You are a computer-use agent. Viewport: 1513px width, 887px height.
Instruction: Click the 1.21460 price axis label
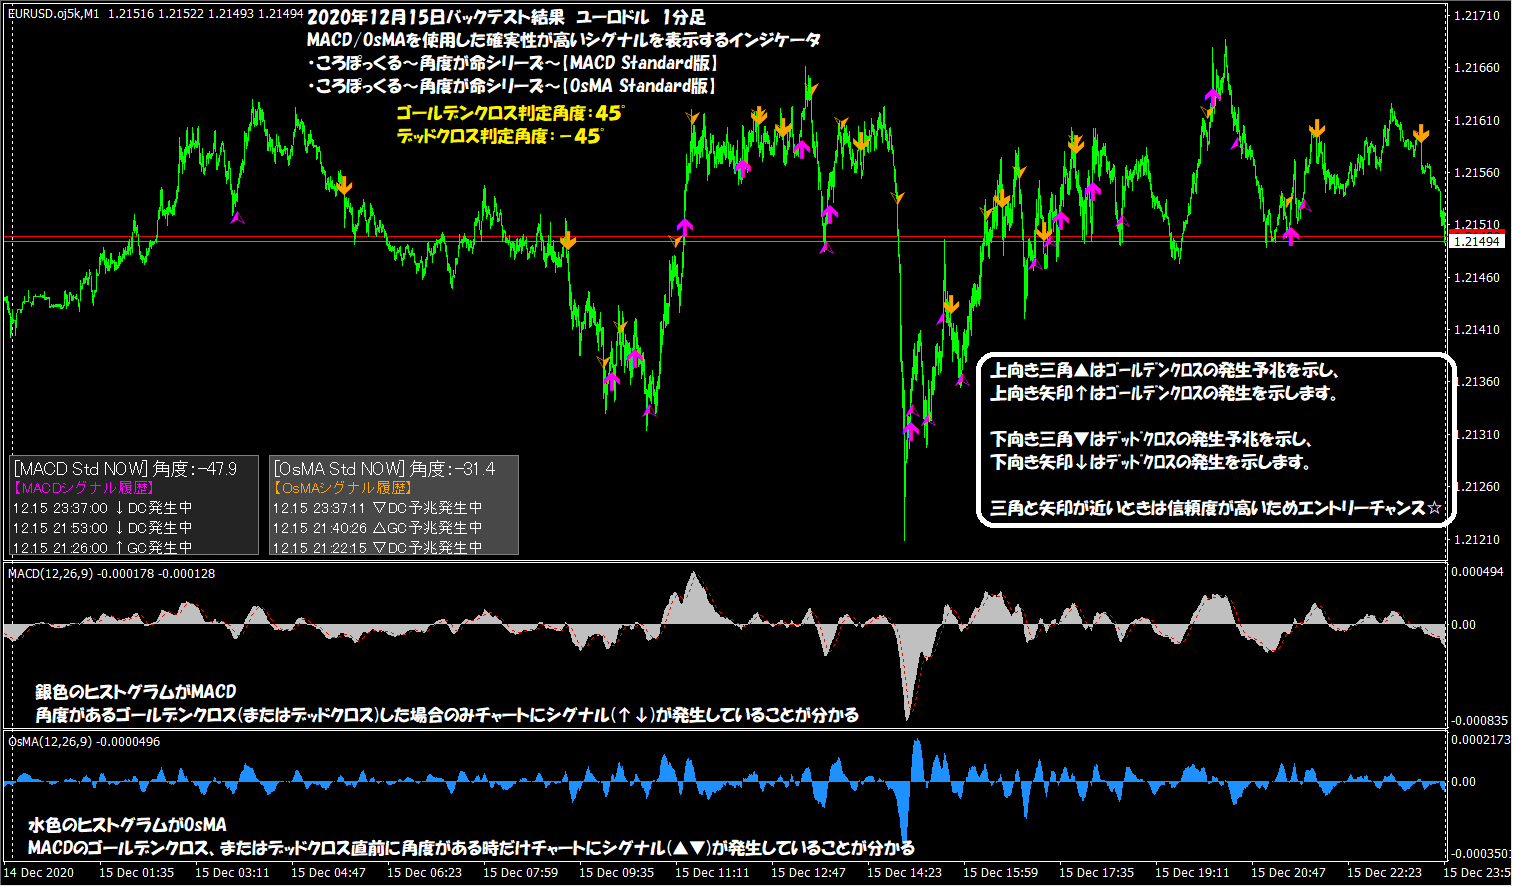tap(1476, 278)
